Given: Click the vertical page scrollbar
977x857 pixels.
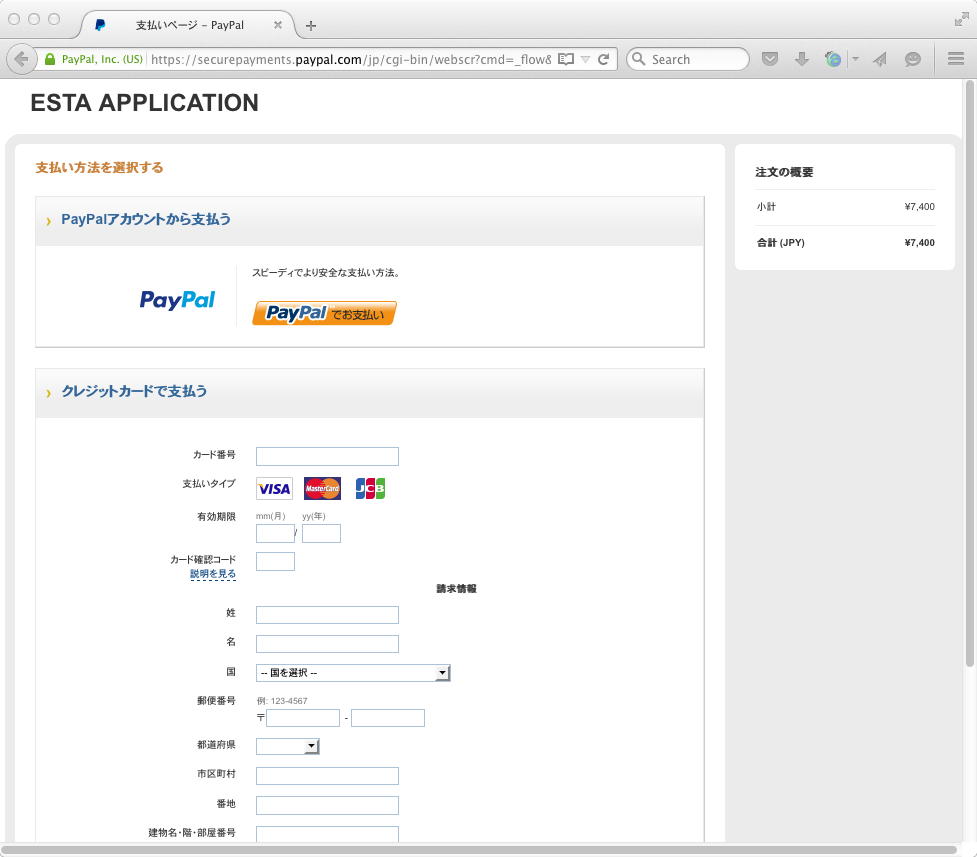Looking at the screenshot, I should [970, 374].
